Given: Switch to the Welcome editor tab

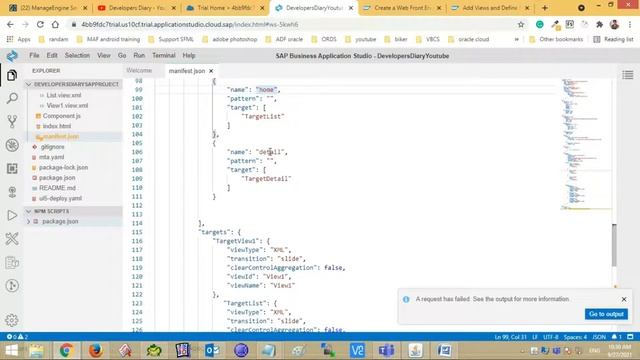Looking at the screenshot, I should 139,71.
